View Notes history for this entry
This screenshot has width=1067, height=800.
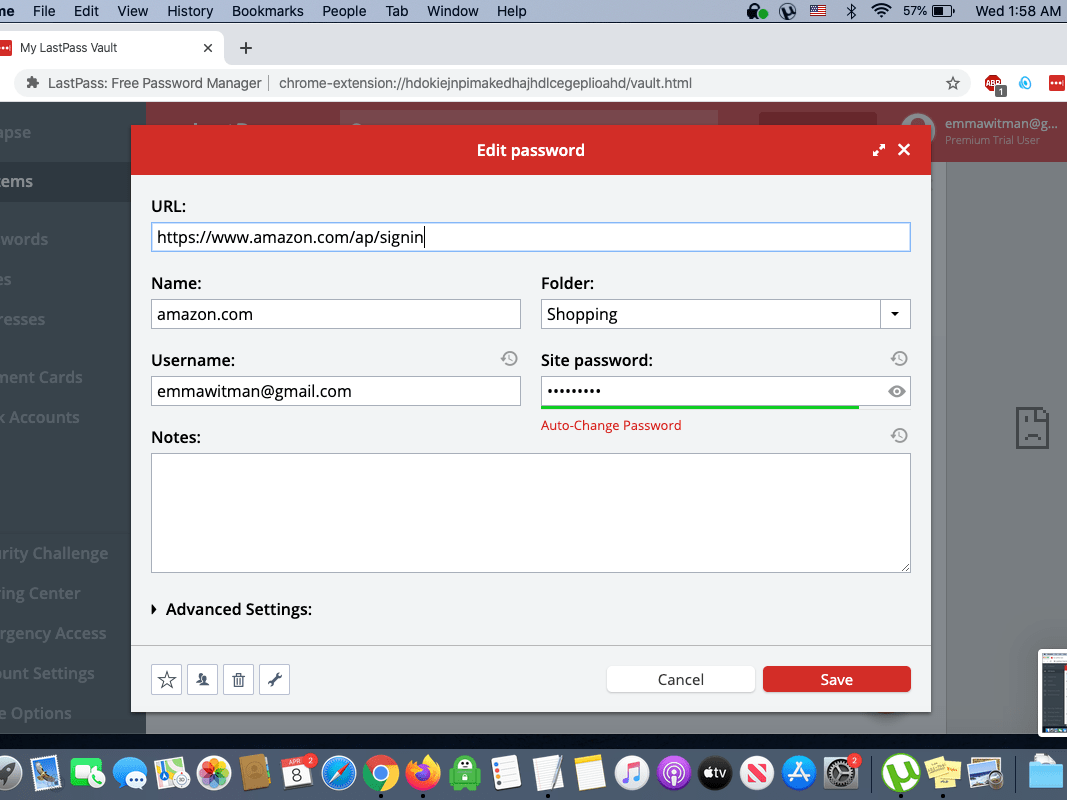tap(899, 435)
